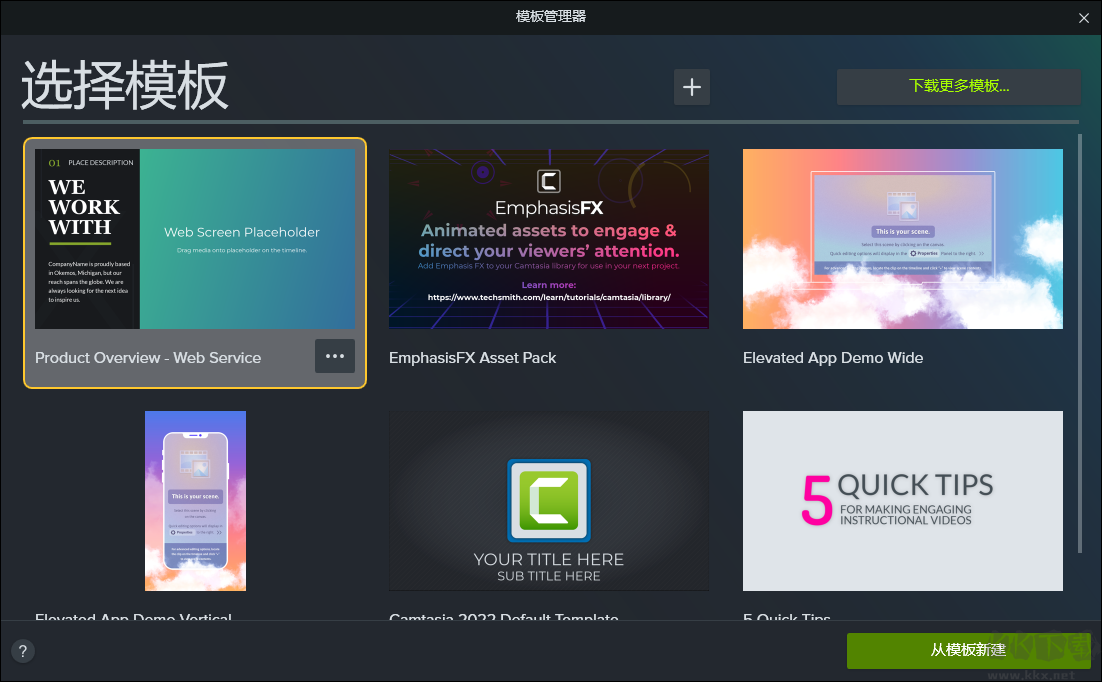Click the 从模板新建 green button
The height and width of the screenshot is (682, 1102).
coord(968,651)
